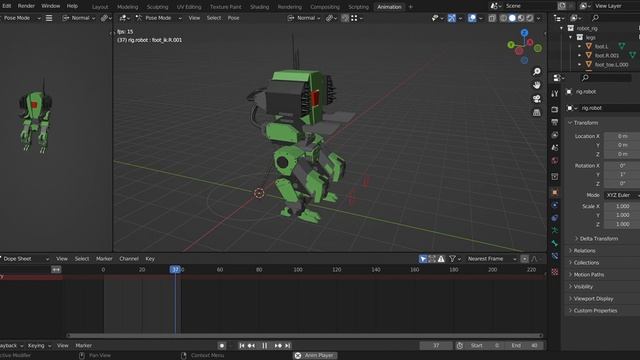Toggle viewport overlays button

[x=471, y=18]
